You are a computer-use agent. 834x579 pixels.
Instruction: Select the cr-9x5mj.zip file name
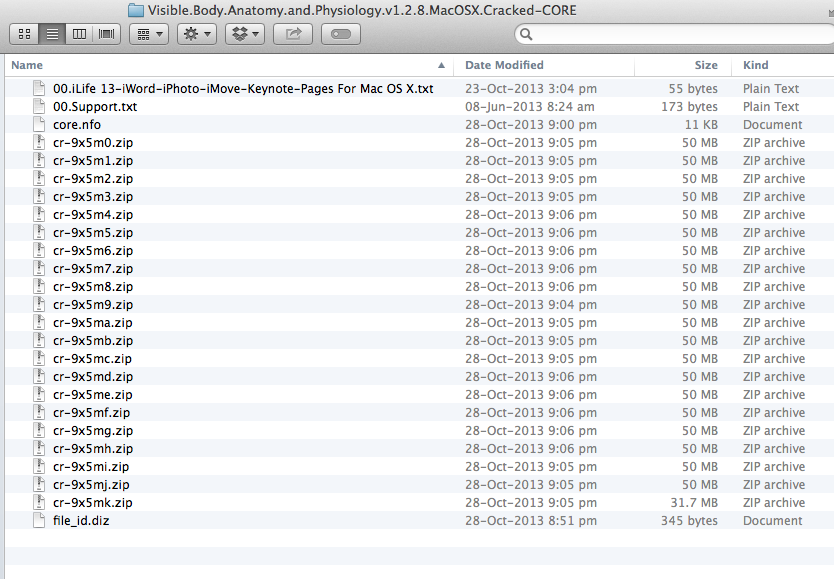[91, 485]
